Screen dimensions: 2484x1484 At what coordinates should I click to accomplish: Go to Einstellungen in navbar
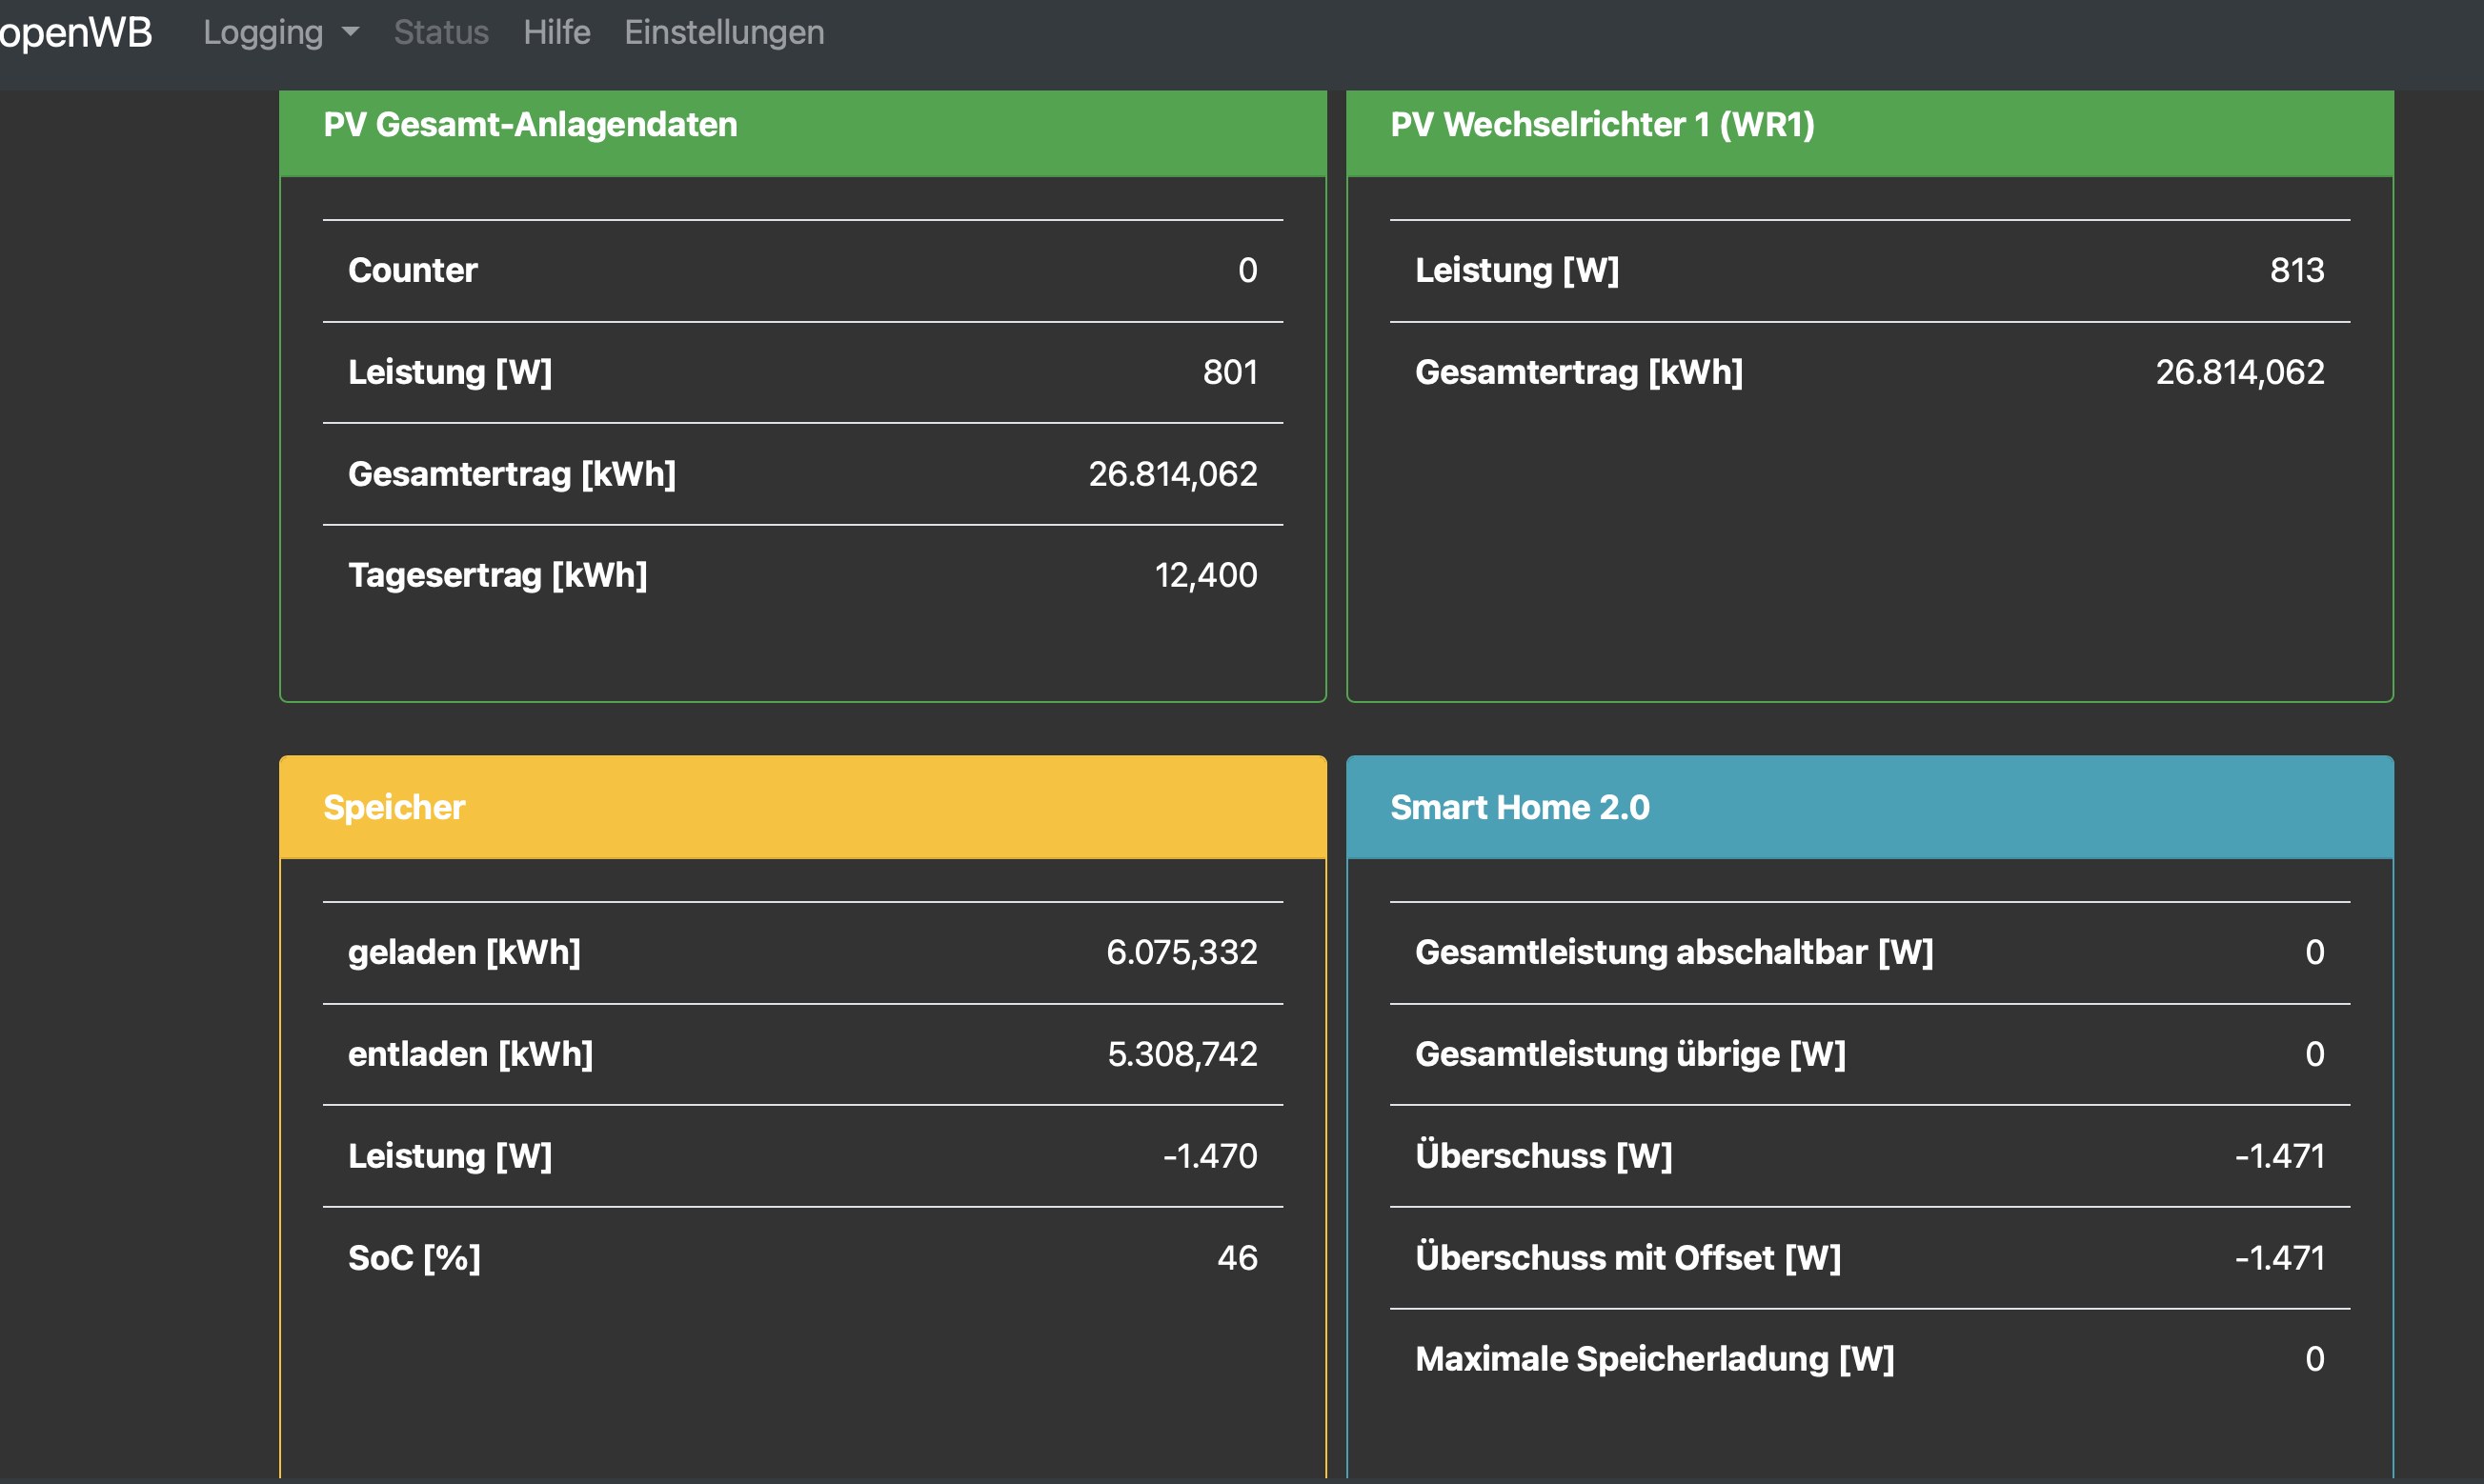pos(724,32)
